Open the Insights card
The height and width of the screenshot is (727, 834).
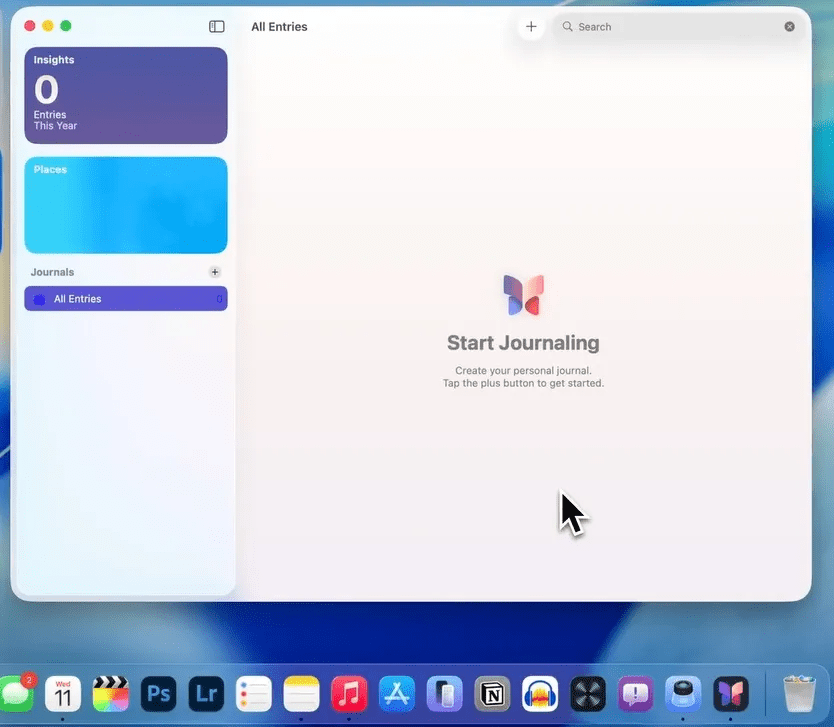(x=126, y=95)
